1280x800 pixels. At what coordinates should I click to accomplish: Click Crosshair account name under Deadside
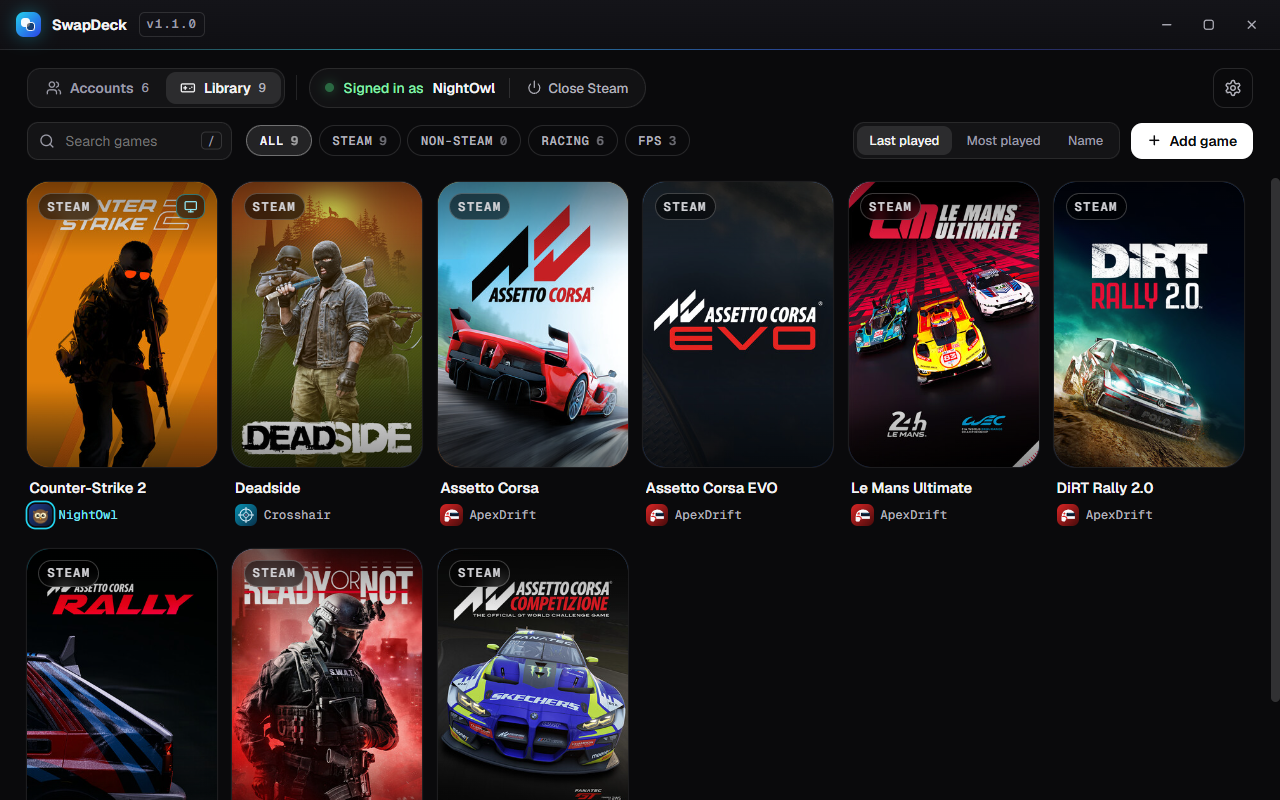tap(297, 515)
